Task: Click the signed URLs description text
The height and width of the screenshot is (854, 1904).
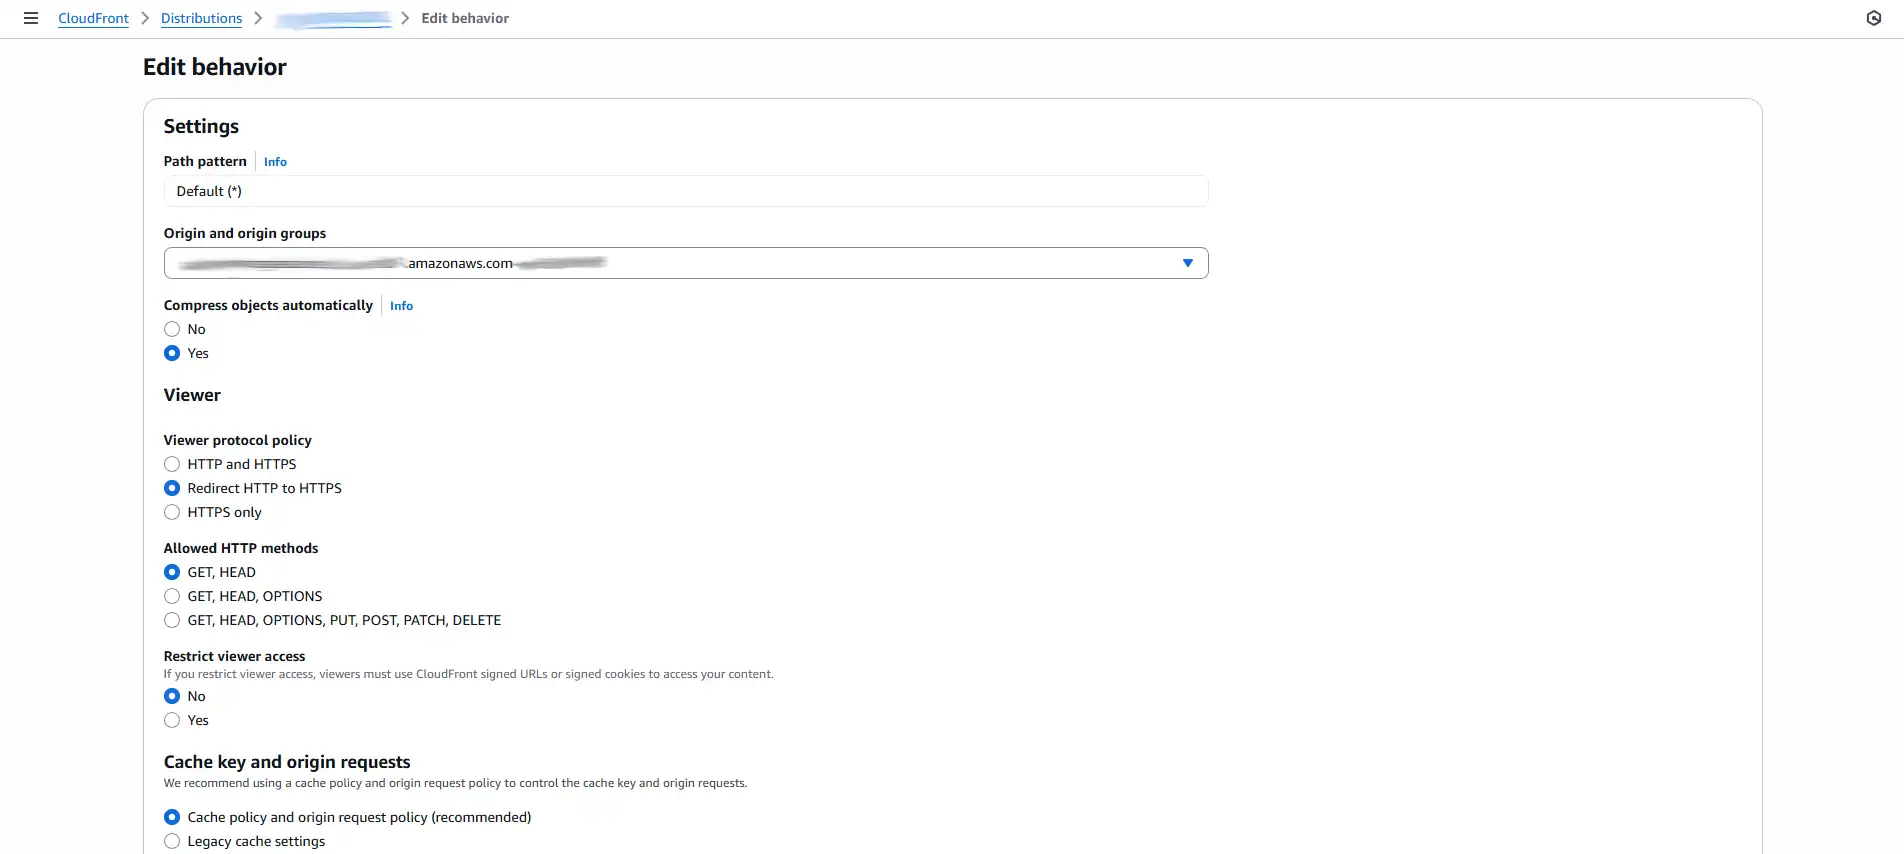Action: tap(469, 674)
